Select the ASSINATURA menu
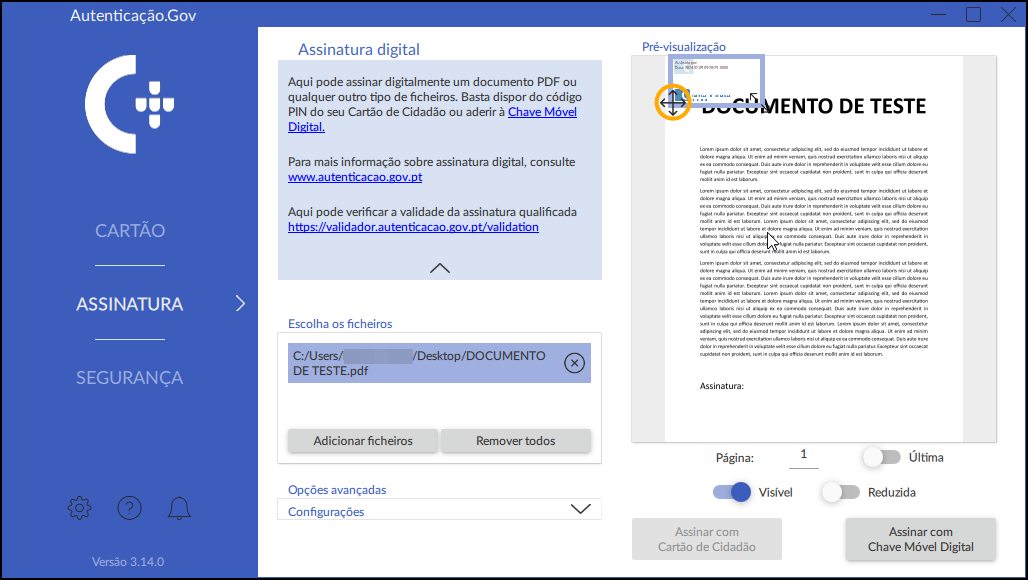The image size is (1028, 580). [x=130, y=304]
